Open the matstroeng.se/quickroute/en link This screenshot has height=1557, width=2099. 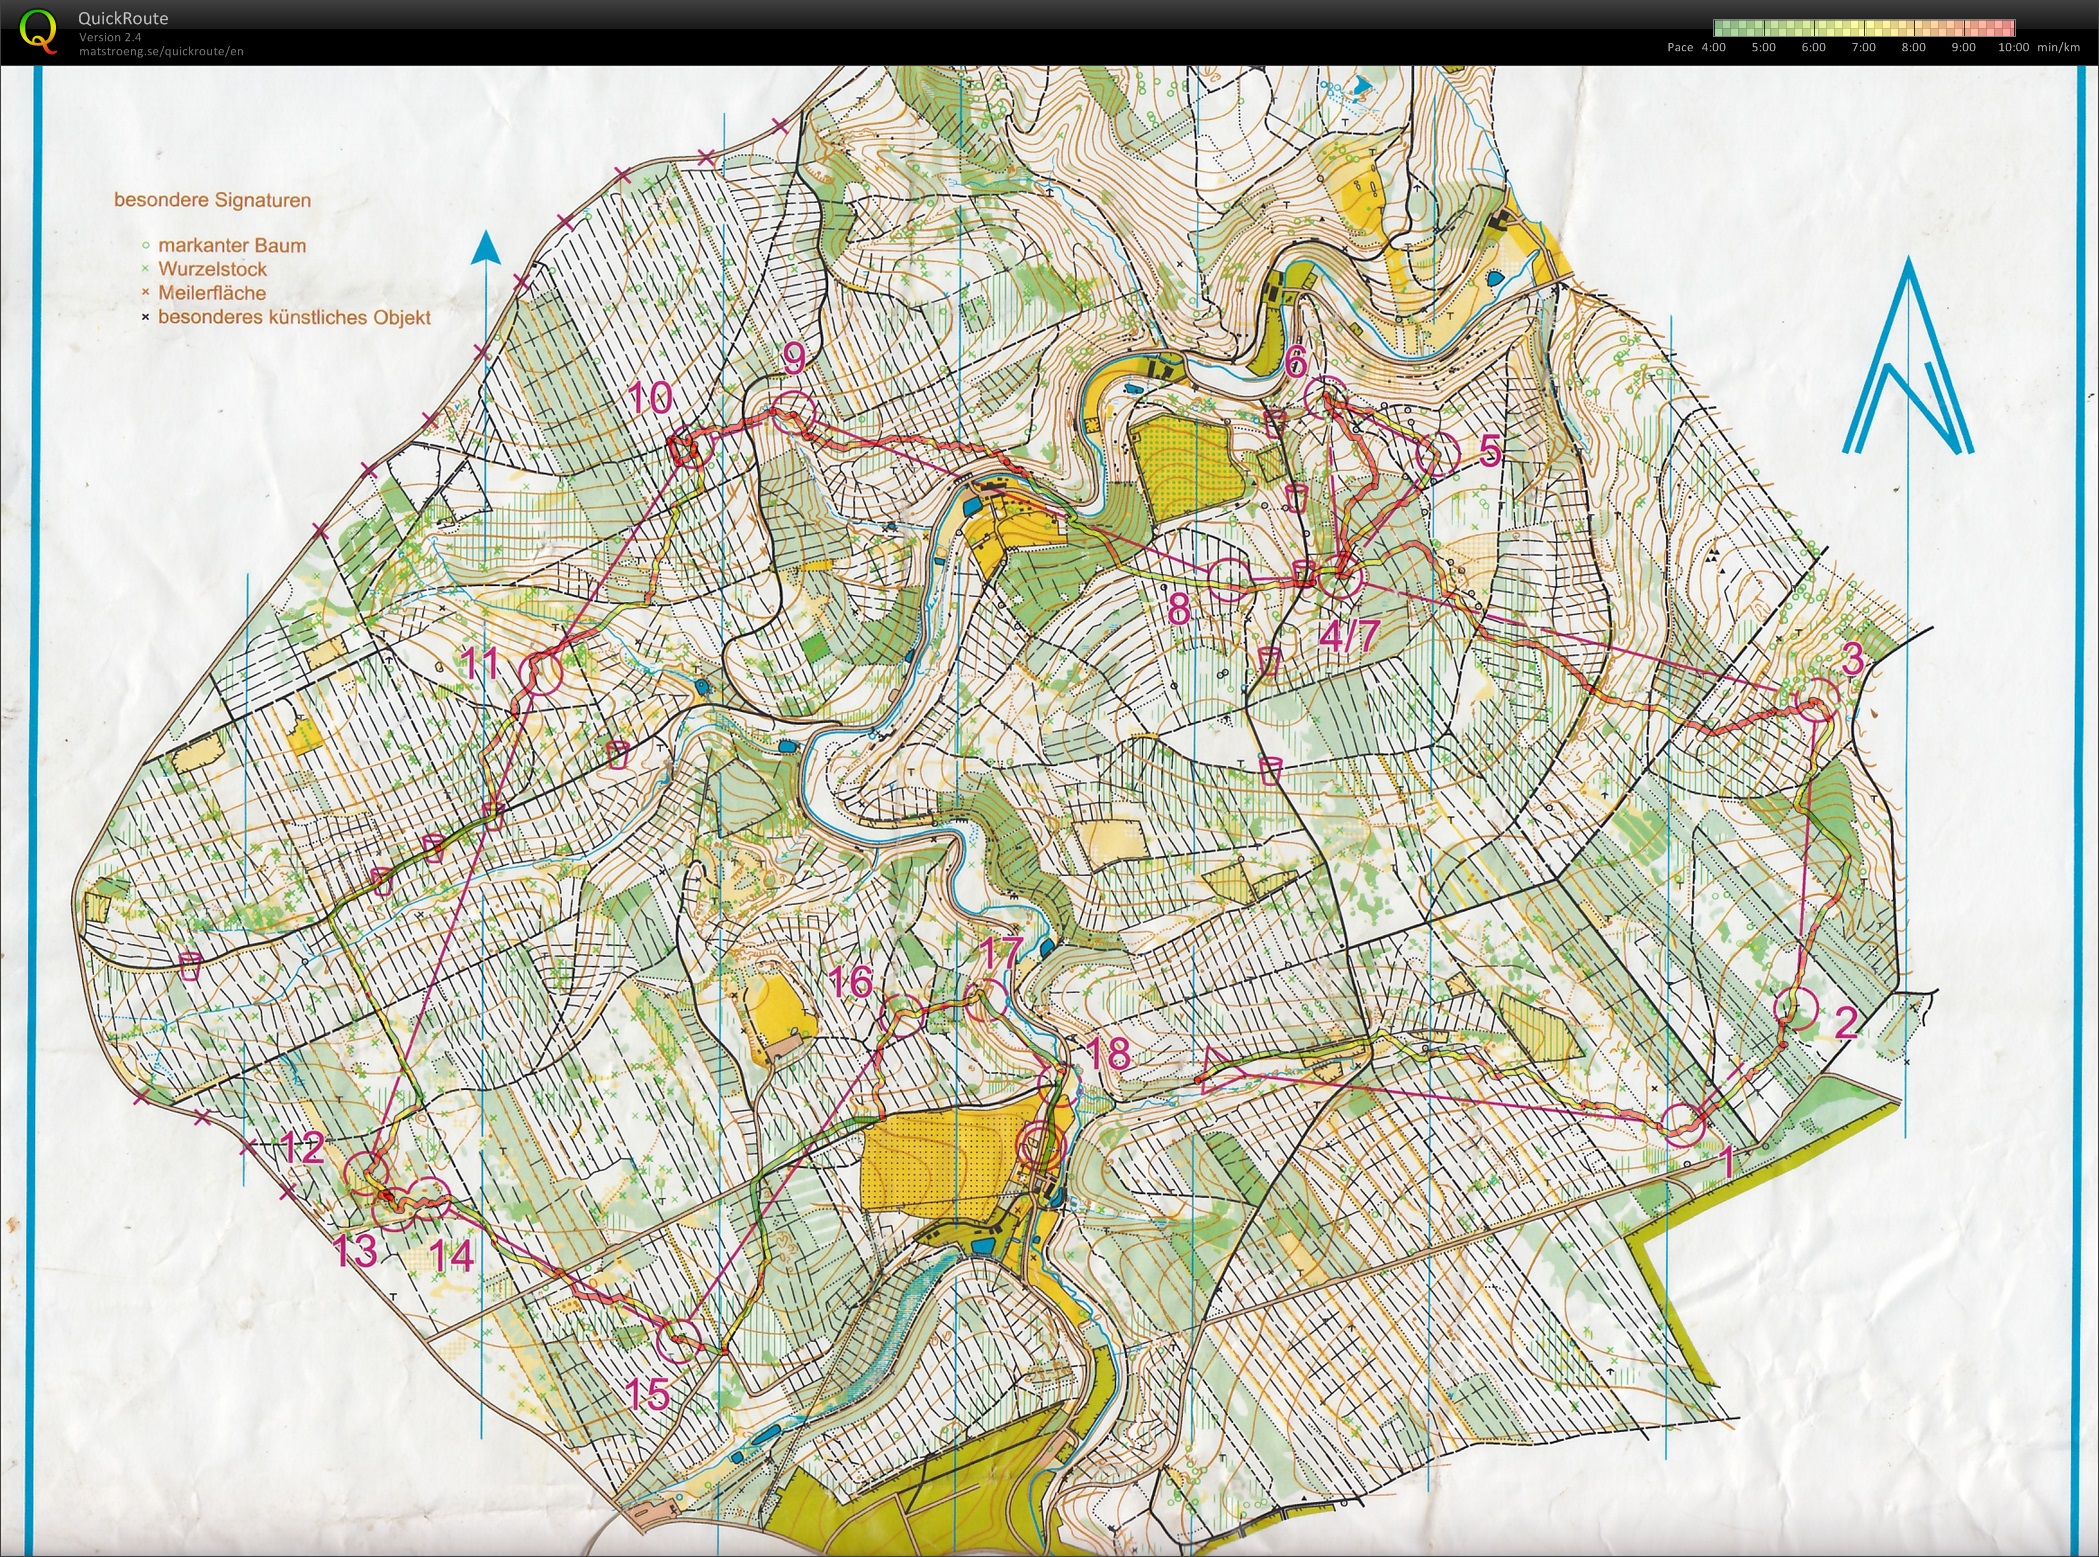pyautogui.click(x=161, y=51)
